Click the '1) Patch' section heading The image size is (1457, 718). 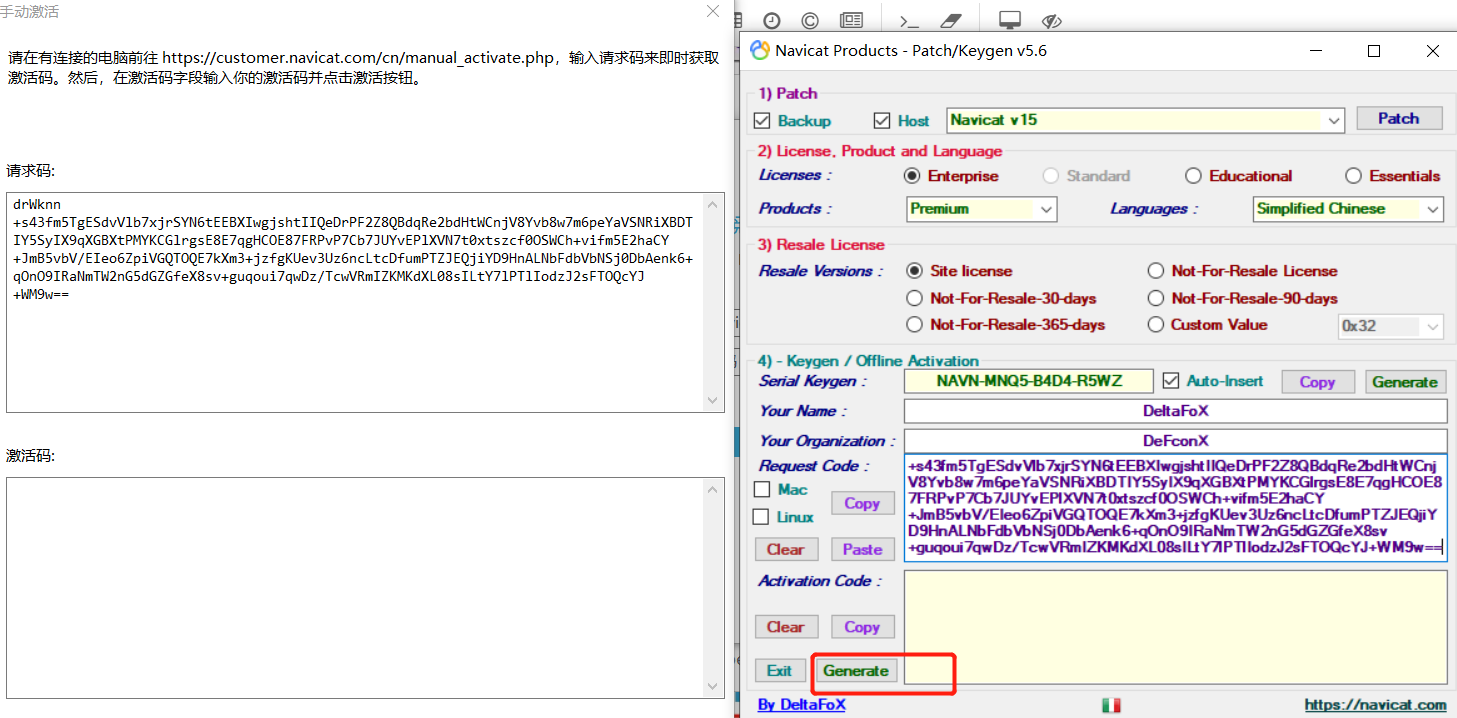788,94
